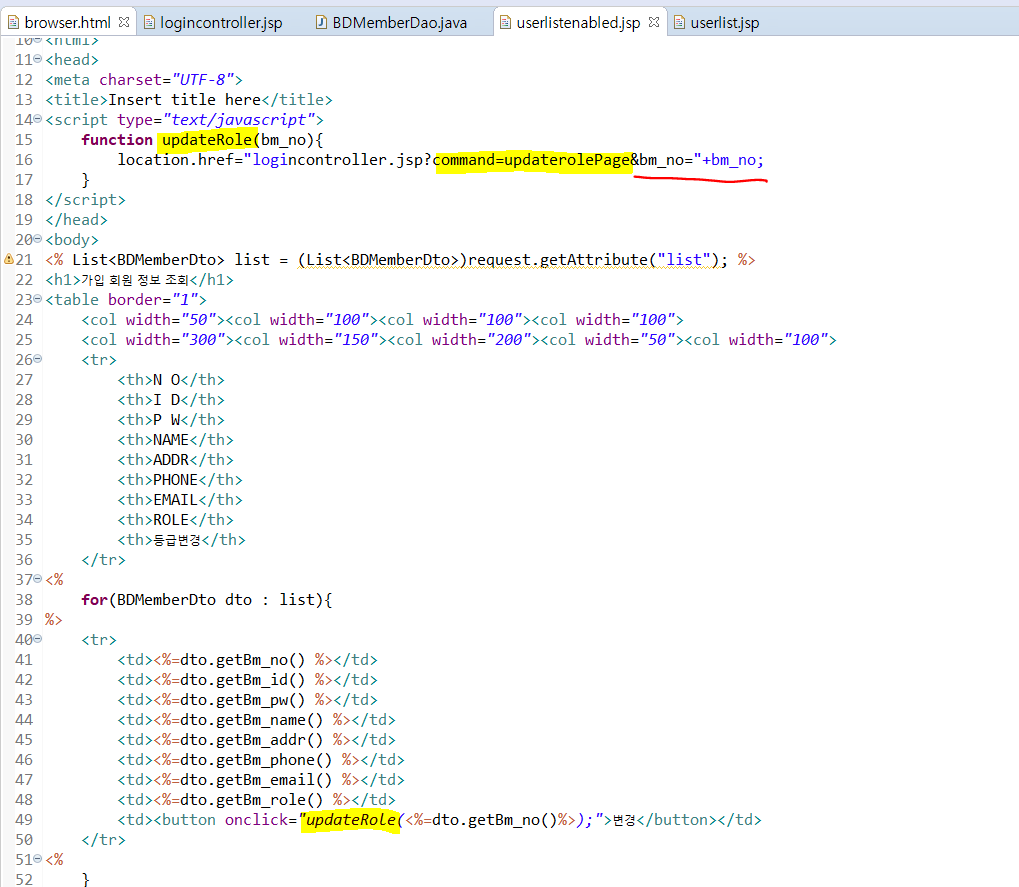Screen dimensions: 1019x887
Task: Collapse the scriptlet fold on line 37
Action: (x=38, y=579)
